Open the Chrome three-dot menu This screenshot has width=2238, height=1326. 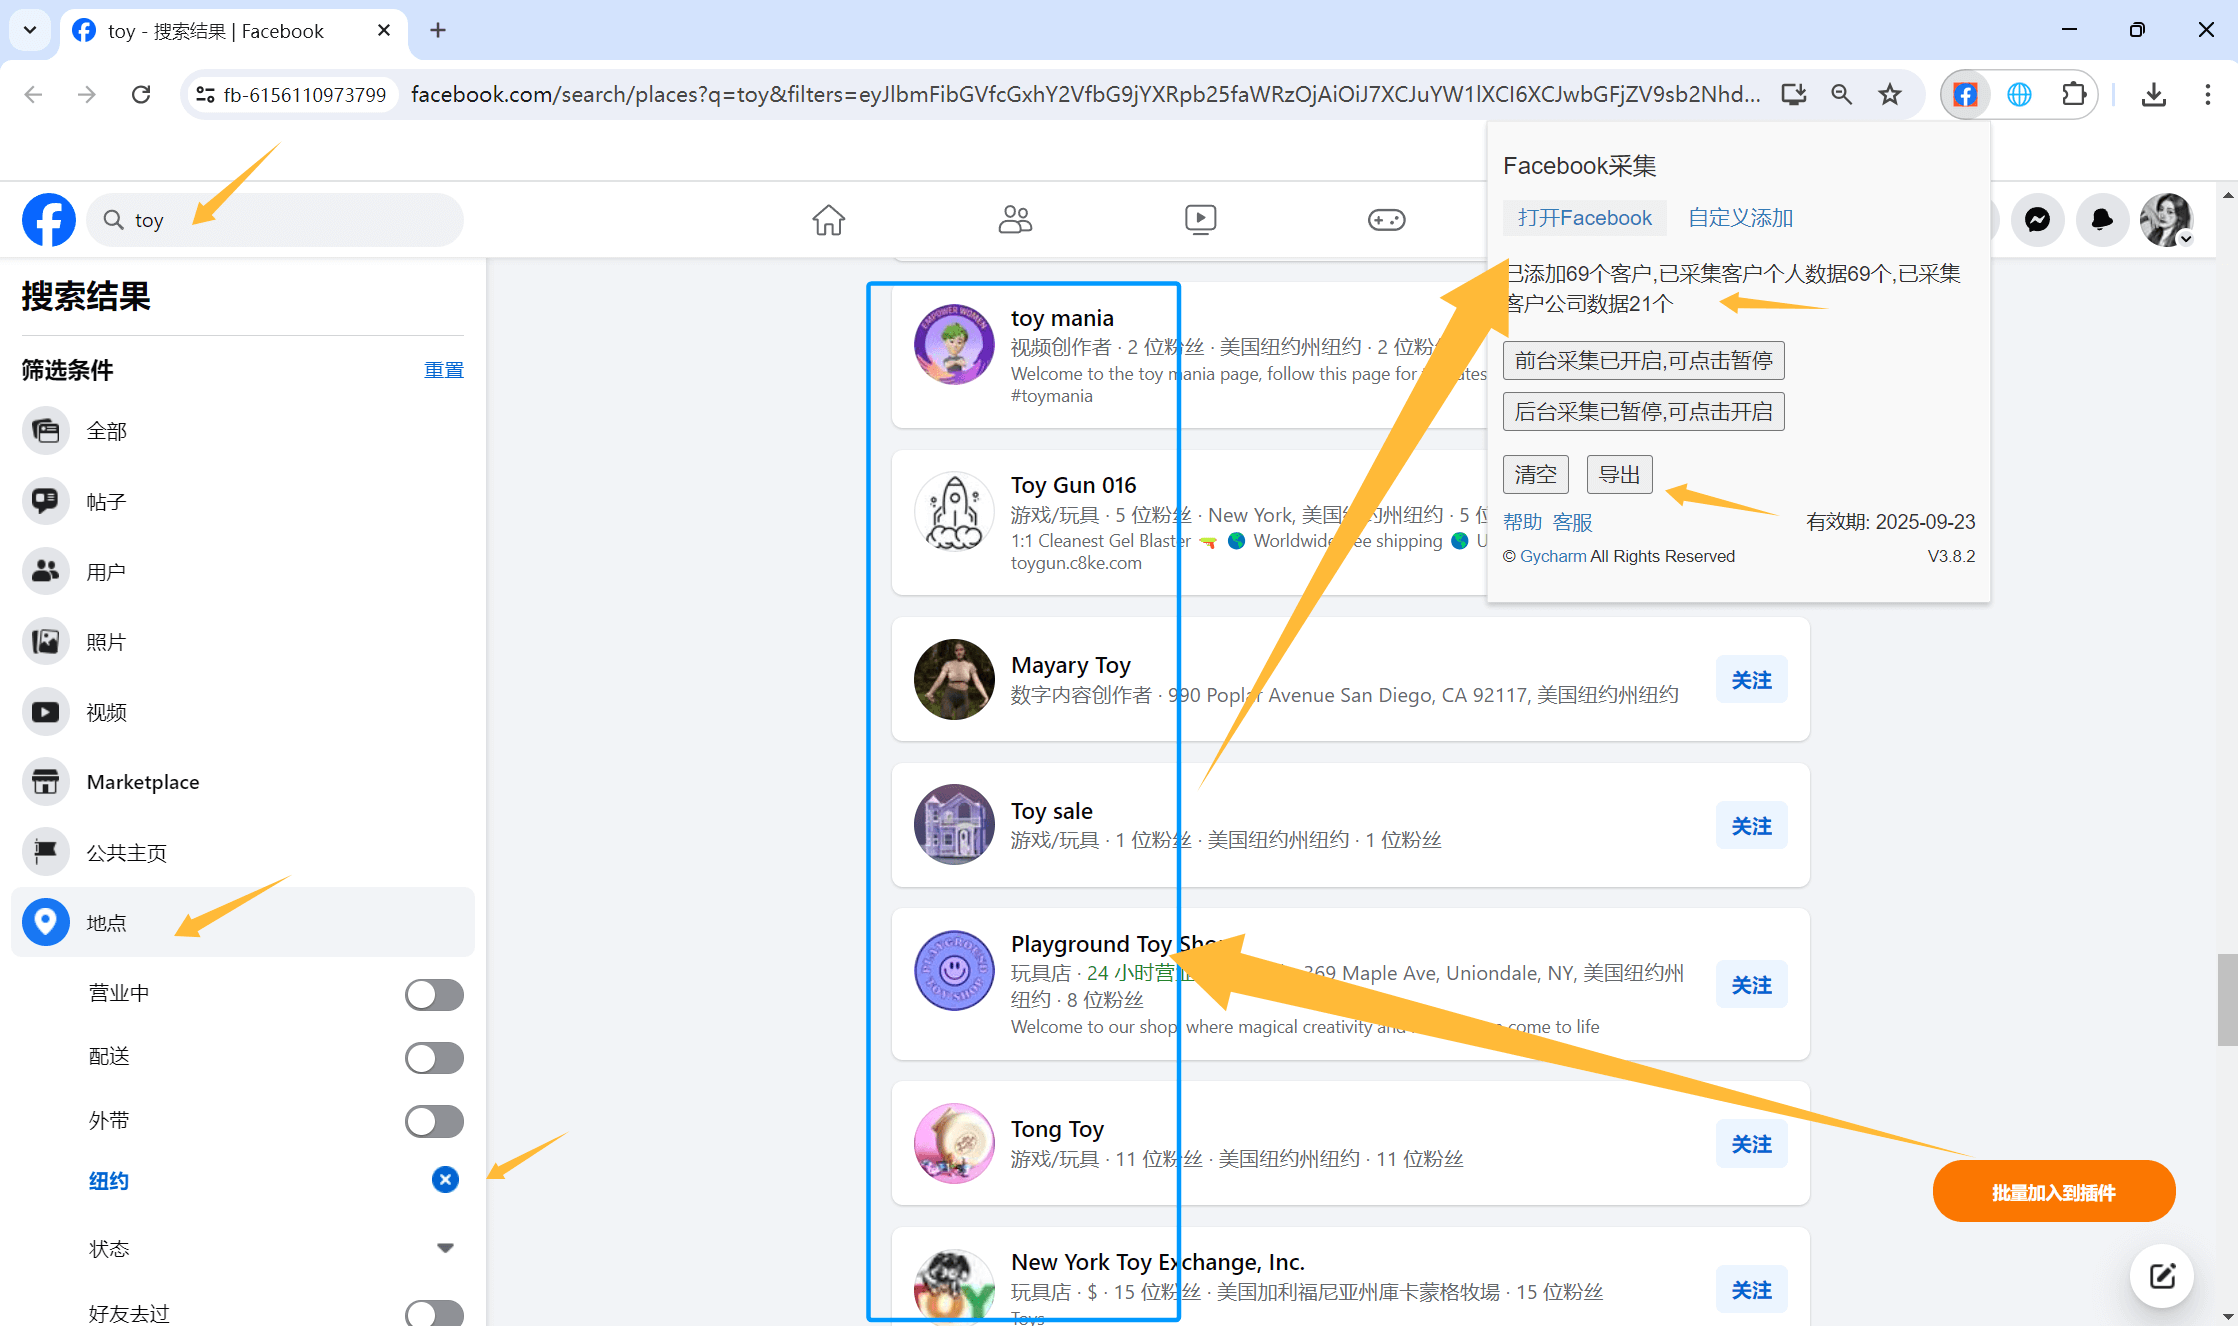2207,94
